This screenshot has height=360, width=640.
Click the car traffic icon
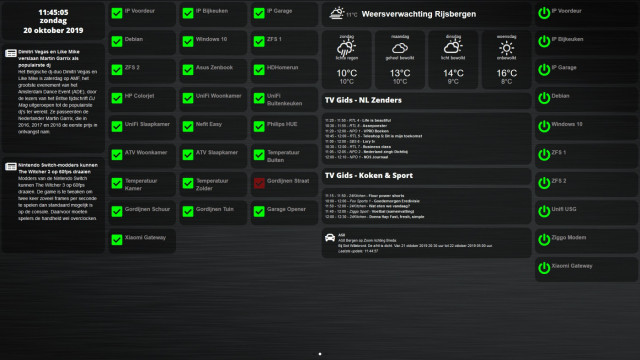(330, 238)
